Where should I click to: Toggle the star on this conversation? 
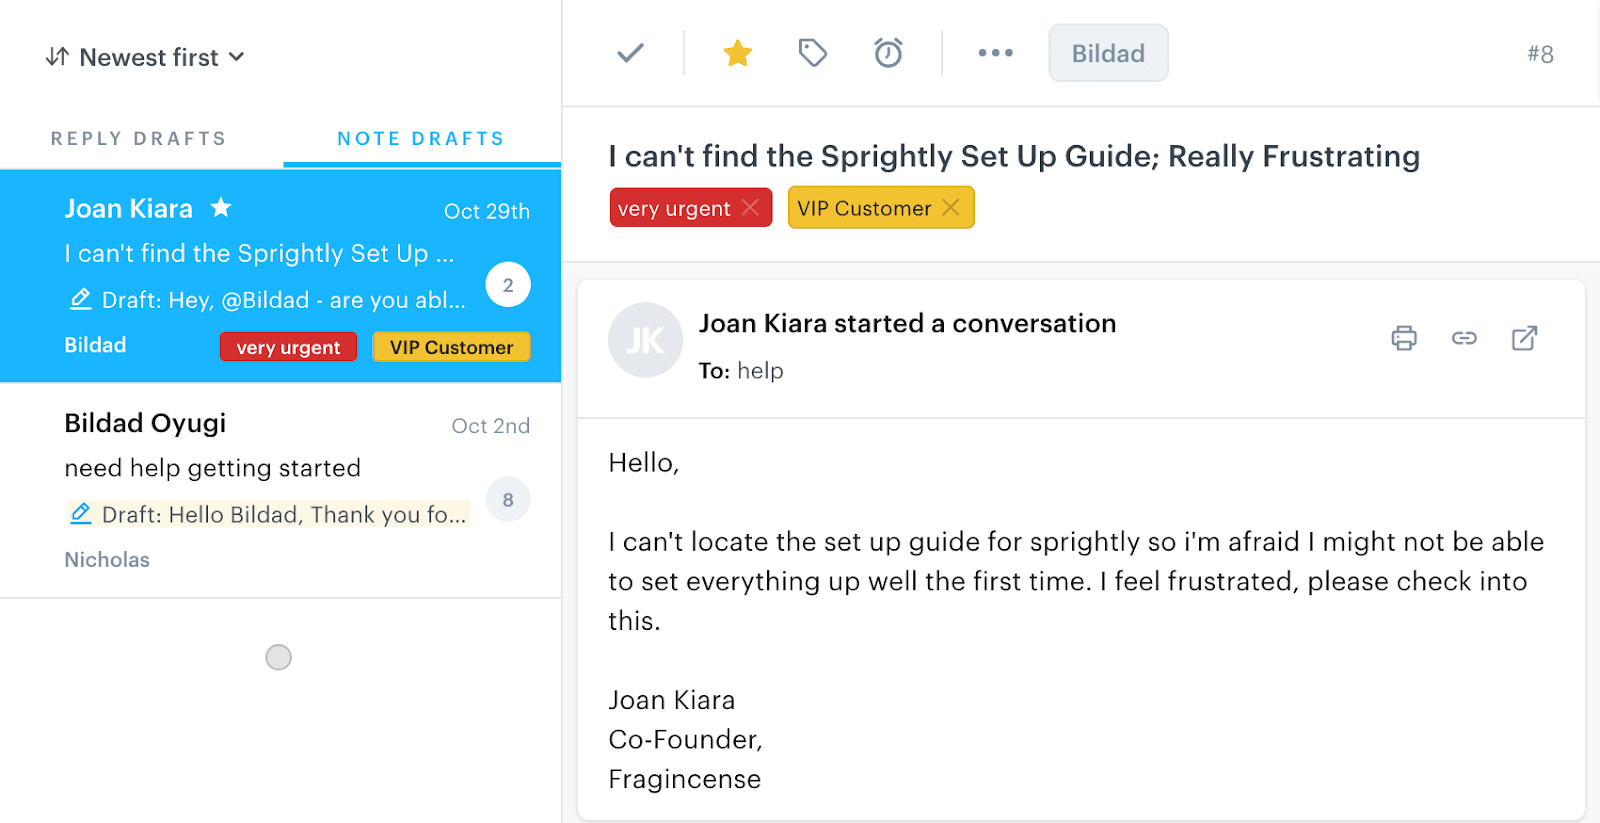738,53
